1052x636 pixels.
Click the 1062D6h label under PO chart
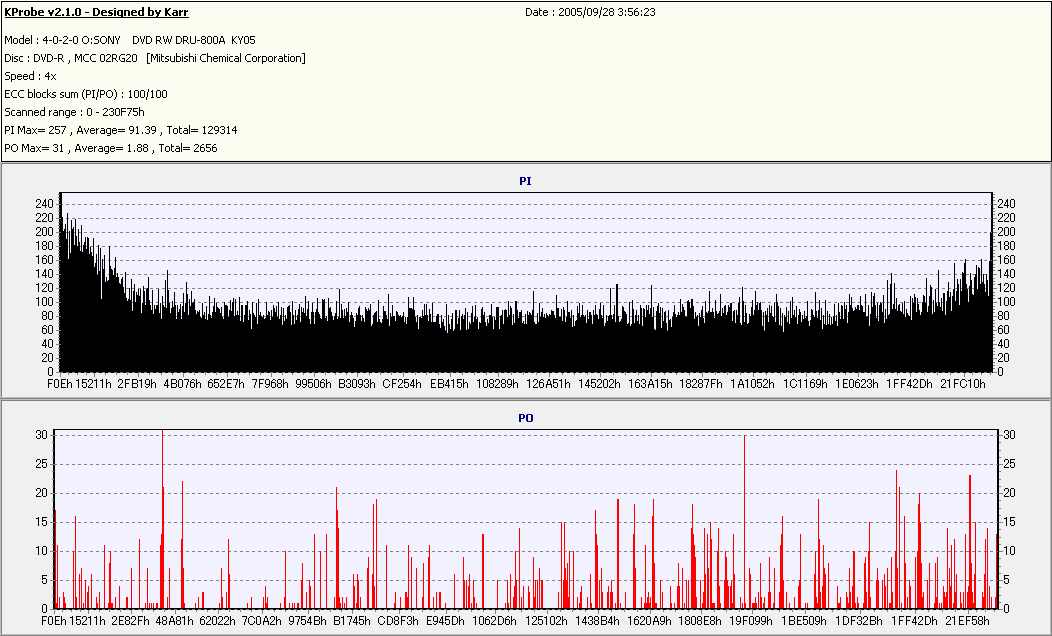point(494,621)
